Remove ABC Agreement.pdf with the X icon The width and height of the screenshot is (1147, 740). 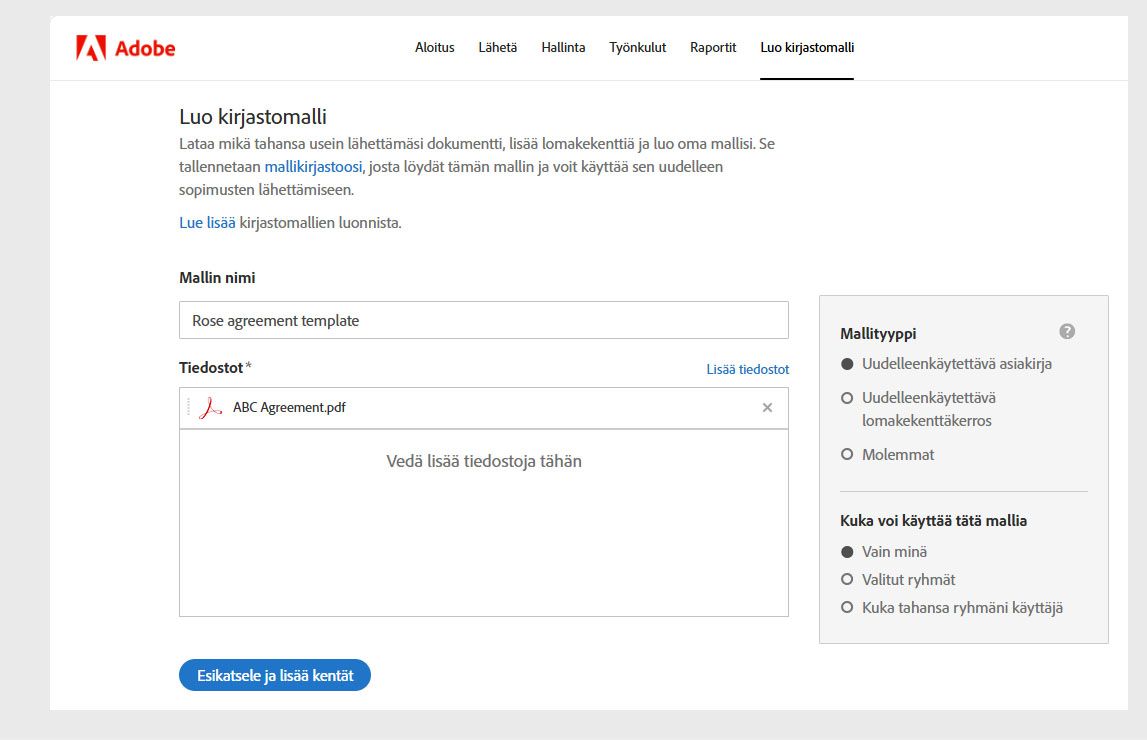coord(767,408)
